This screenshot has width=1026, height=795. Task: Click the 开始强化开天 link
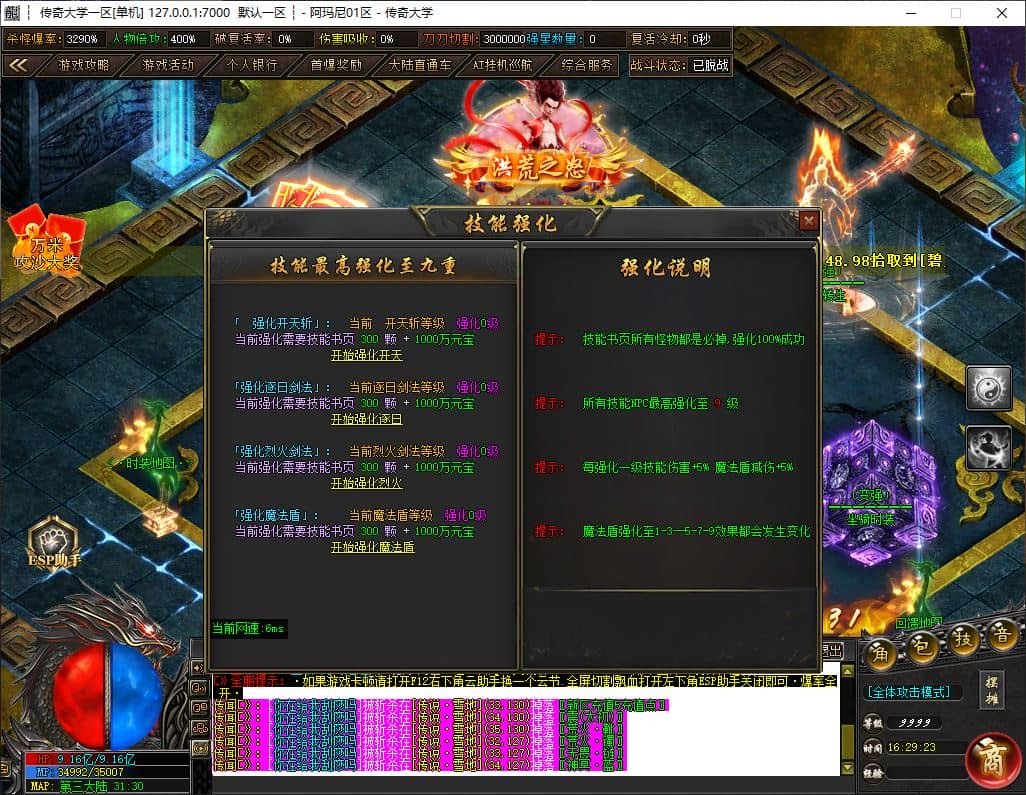(x=366, y=355)
